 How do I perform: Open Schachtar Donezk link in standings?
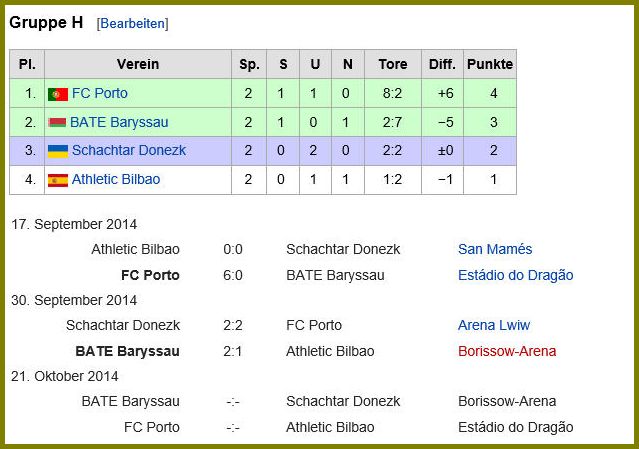(x=129, y=150)
